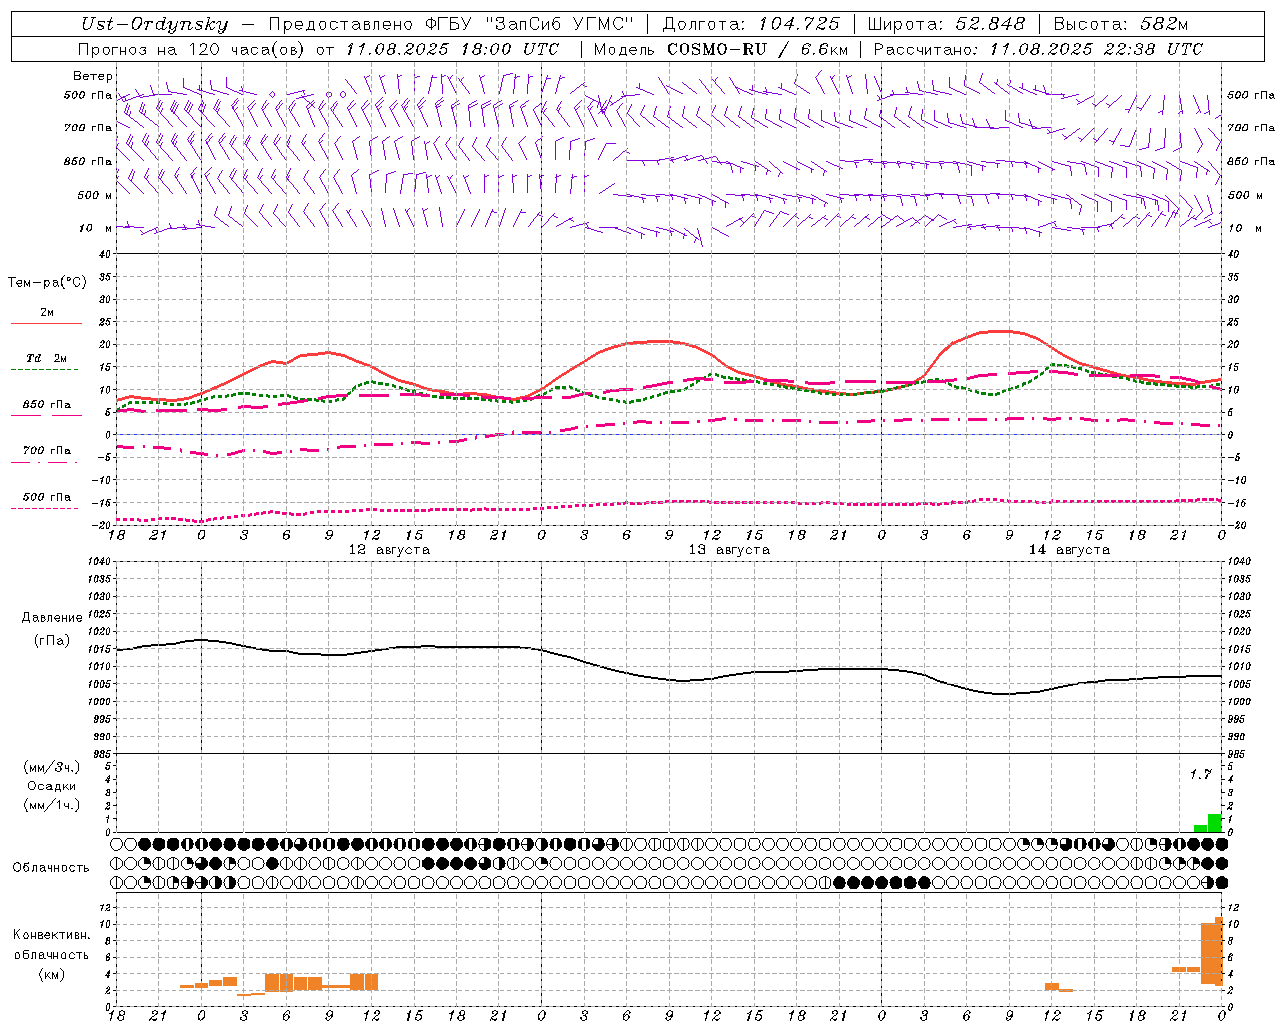The width and height of the screenshot is (1280, 1024).
Task: Select the "Долгота: 104.725" header value
Action: (751, 24)
